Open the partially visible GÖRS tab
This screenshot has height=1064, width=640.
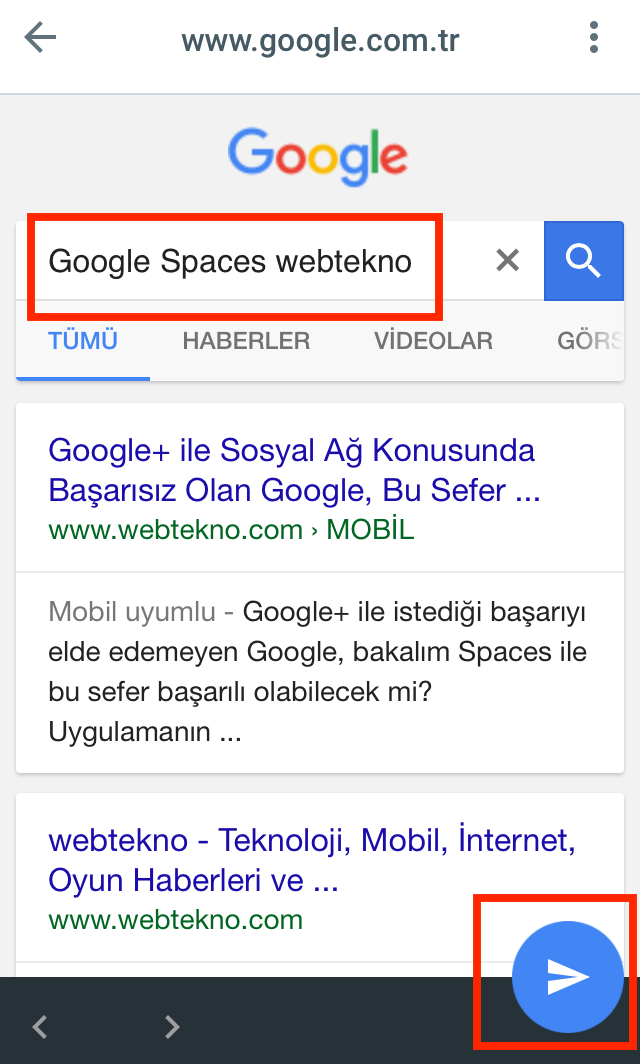[x=589, y=341]
